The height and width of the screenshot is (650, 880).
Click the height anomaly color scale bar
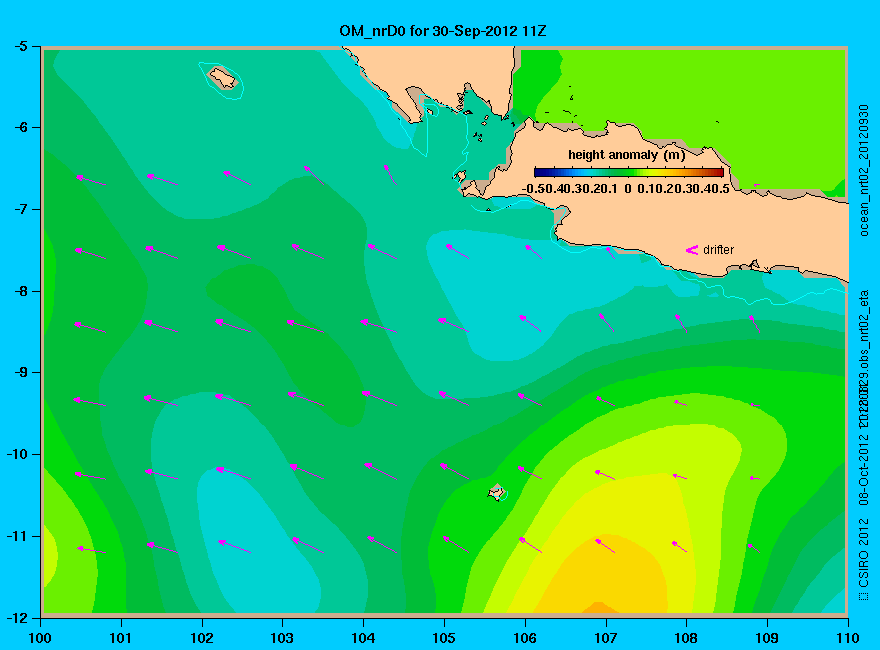[629, 172]
